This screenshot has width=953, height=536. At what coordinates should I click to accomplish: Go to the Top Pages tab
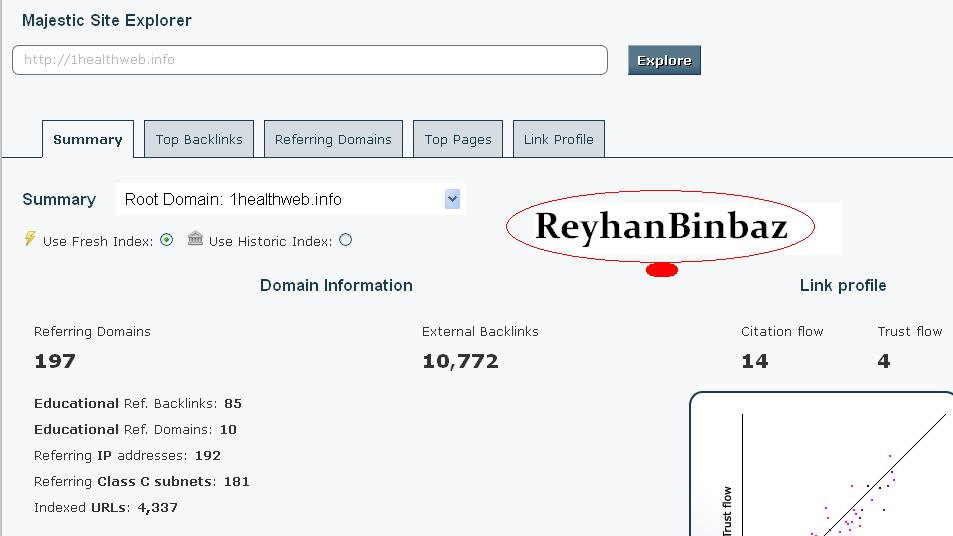(458, 139)
